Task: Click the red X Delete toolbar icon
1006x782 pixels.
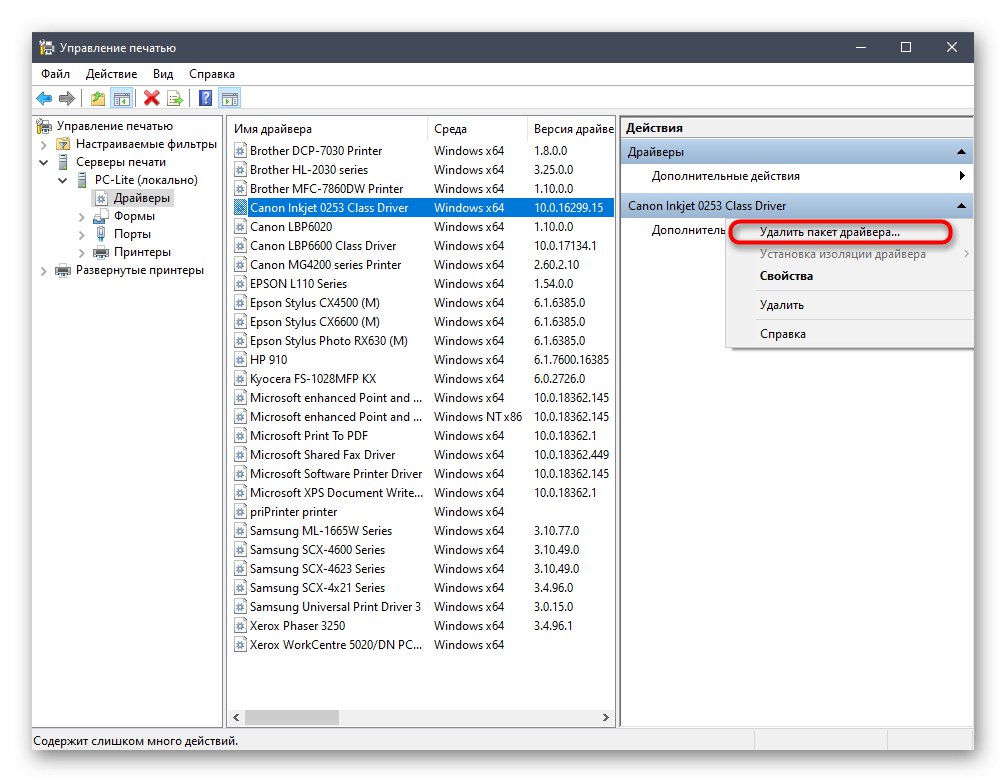Action: point(151,98)
